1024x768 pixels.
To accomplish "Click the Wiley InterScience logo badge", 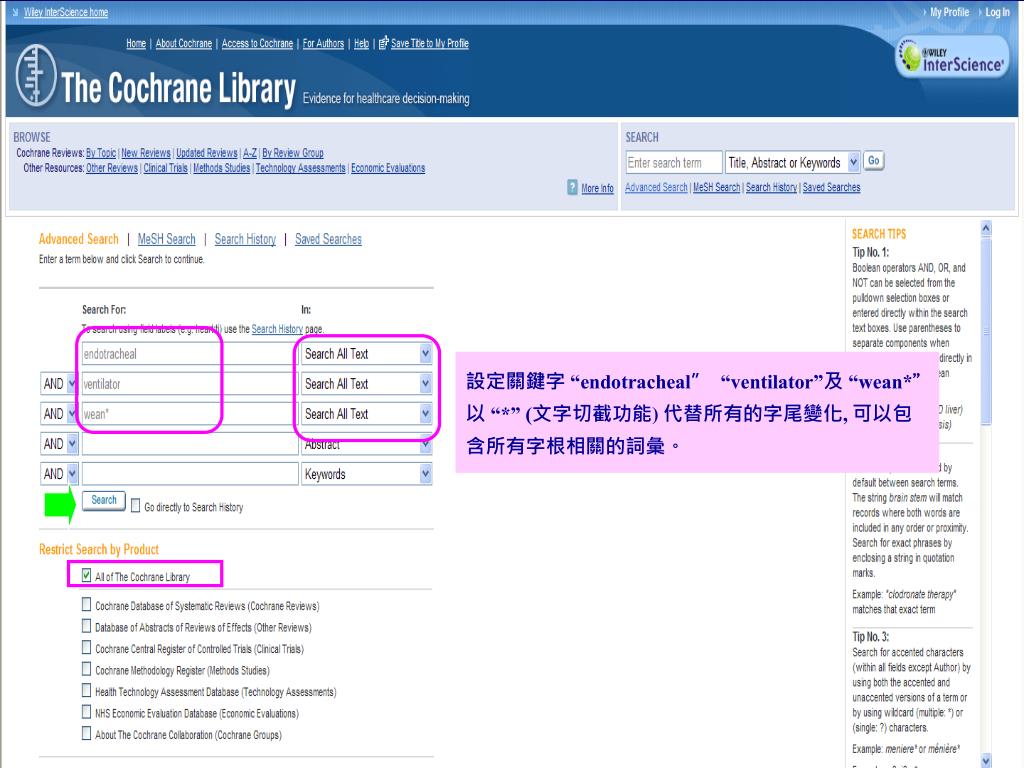I will (x=952, y=57).
